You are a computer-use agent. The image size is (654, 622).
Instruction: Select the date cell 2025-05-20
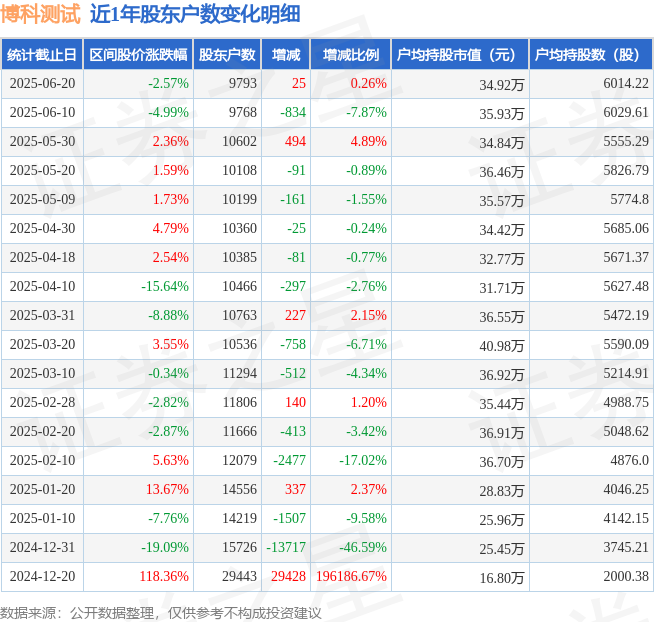pyautogui.click(x=43, y=170)
